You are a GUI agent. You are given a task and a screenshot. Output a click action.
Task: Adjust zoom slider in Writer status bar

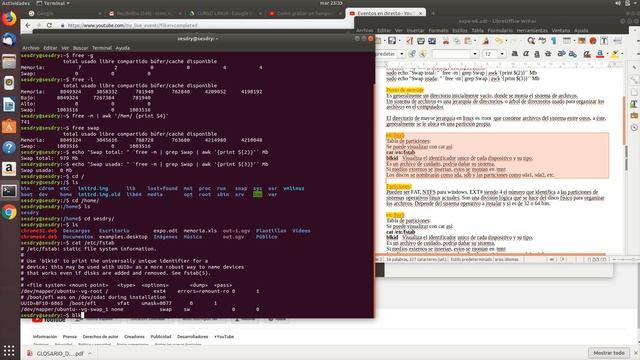[626, 259]
